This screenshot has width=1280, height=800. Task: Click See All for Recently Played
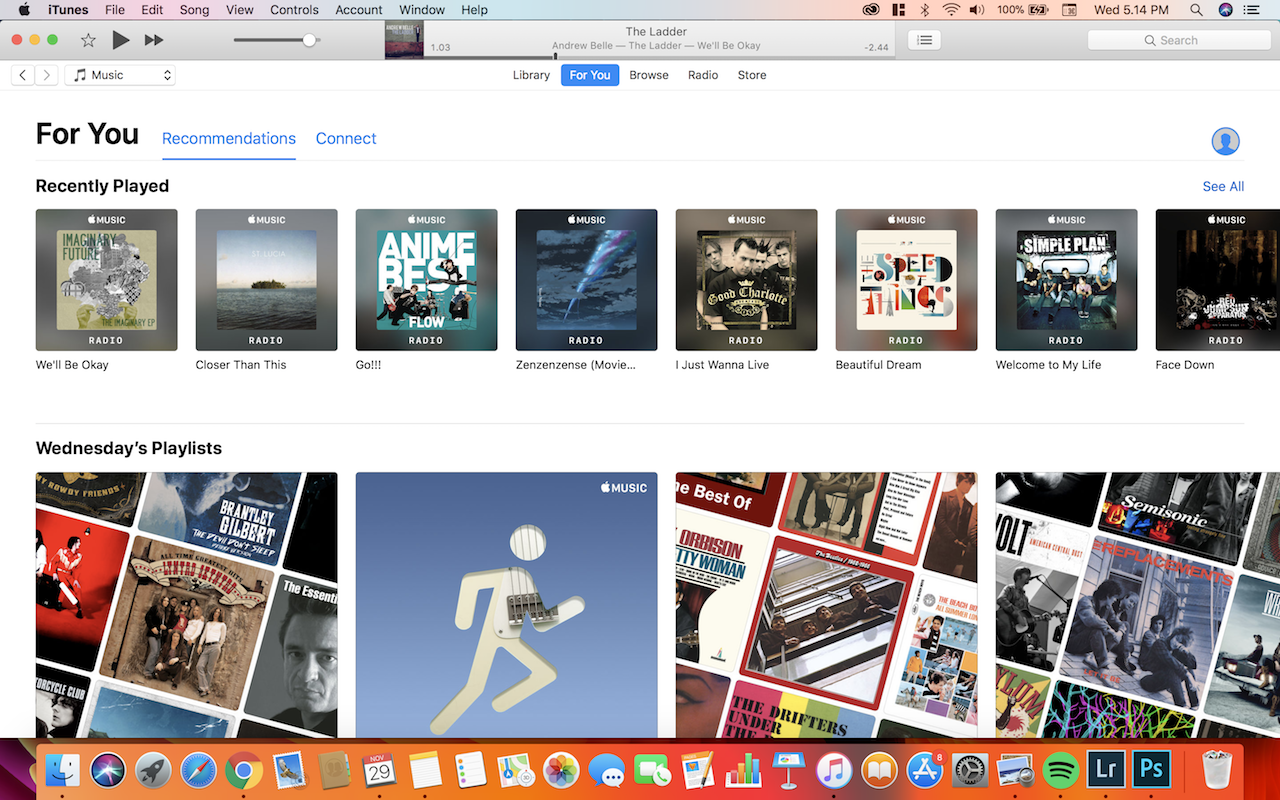pyautogui.click(x=1223, y=186)
